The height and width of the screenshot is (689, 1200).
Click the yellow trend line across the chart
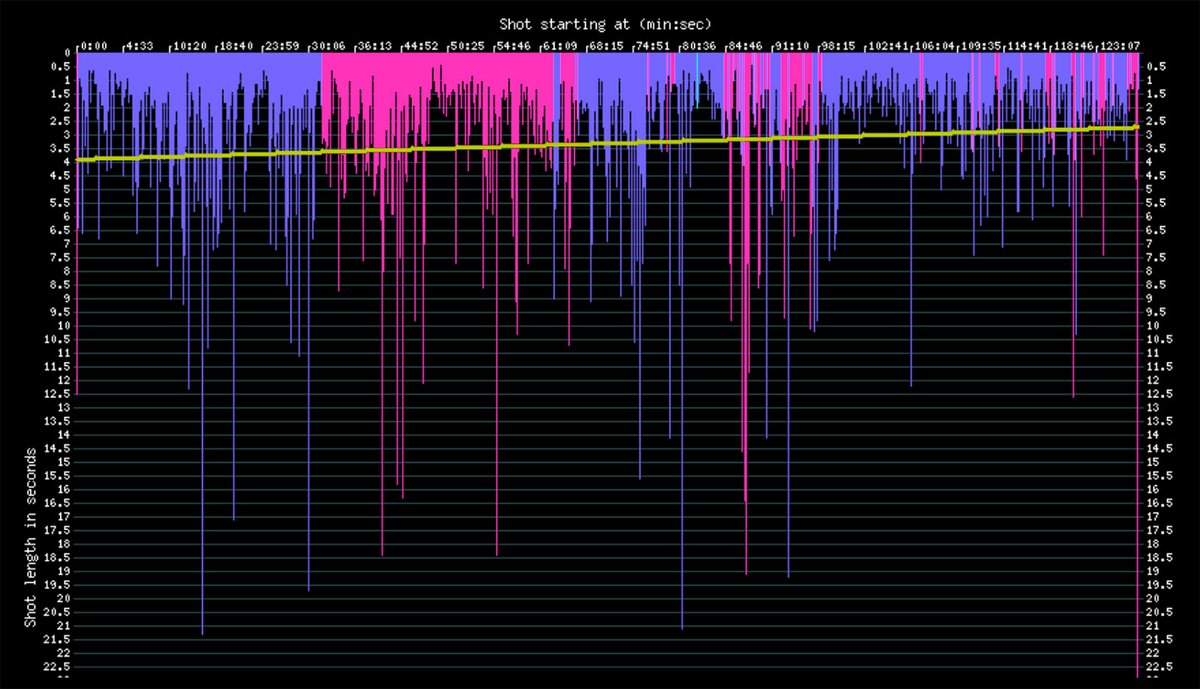coord(607,143)
